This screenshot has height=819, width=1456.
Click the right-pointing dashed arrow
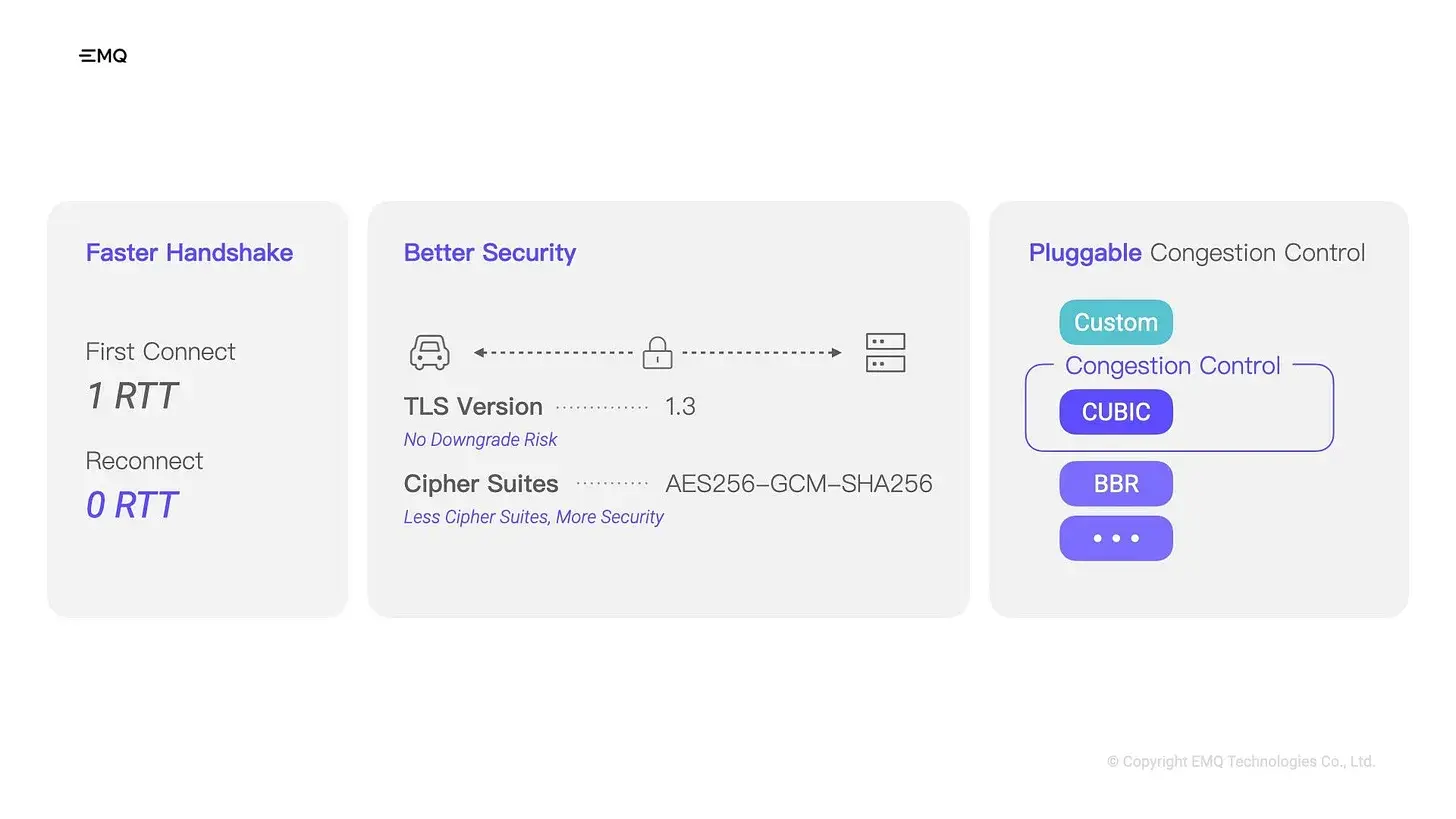pyautogui.click(x=762, y=352)
